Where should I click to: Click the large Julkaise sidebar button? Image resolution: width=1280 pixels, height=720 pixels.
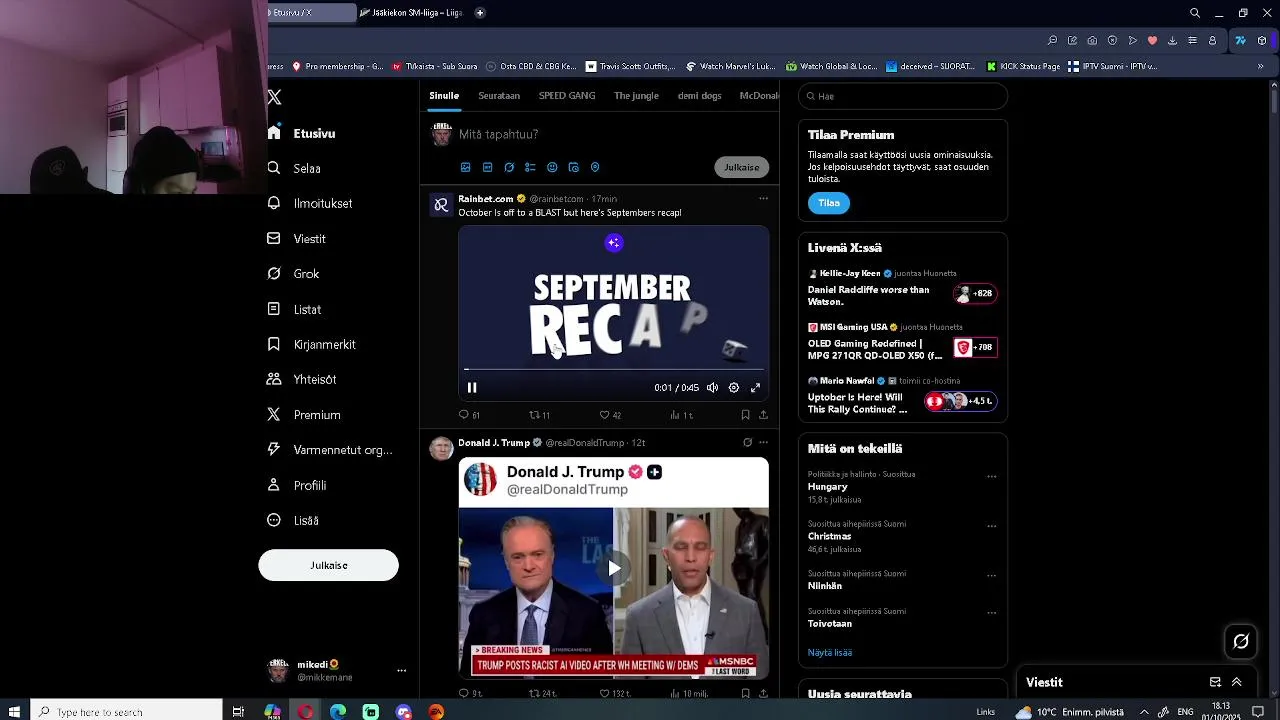click(x=328, y=565)
